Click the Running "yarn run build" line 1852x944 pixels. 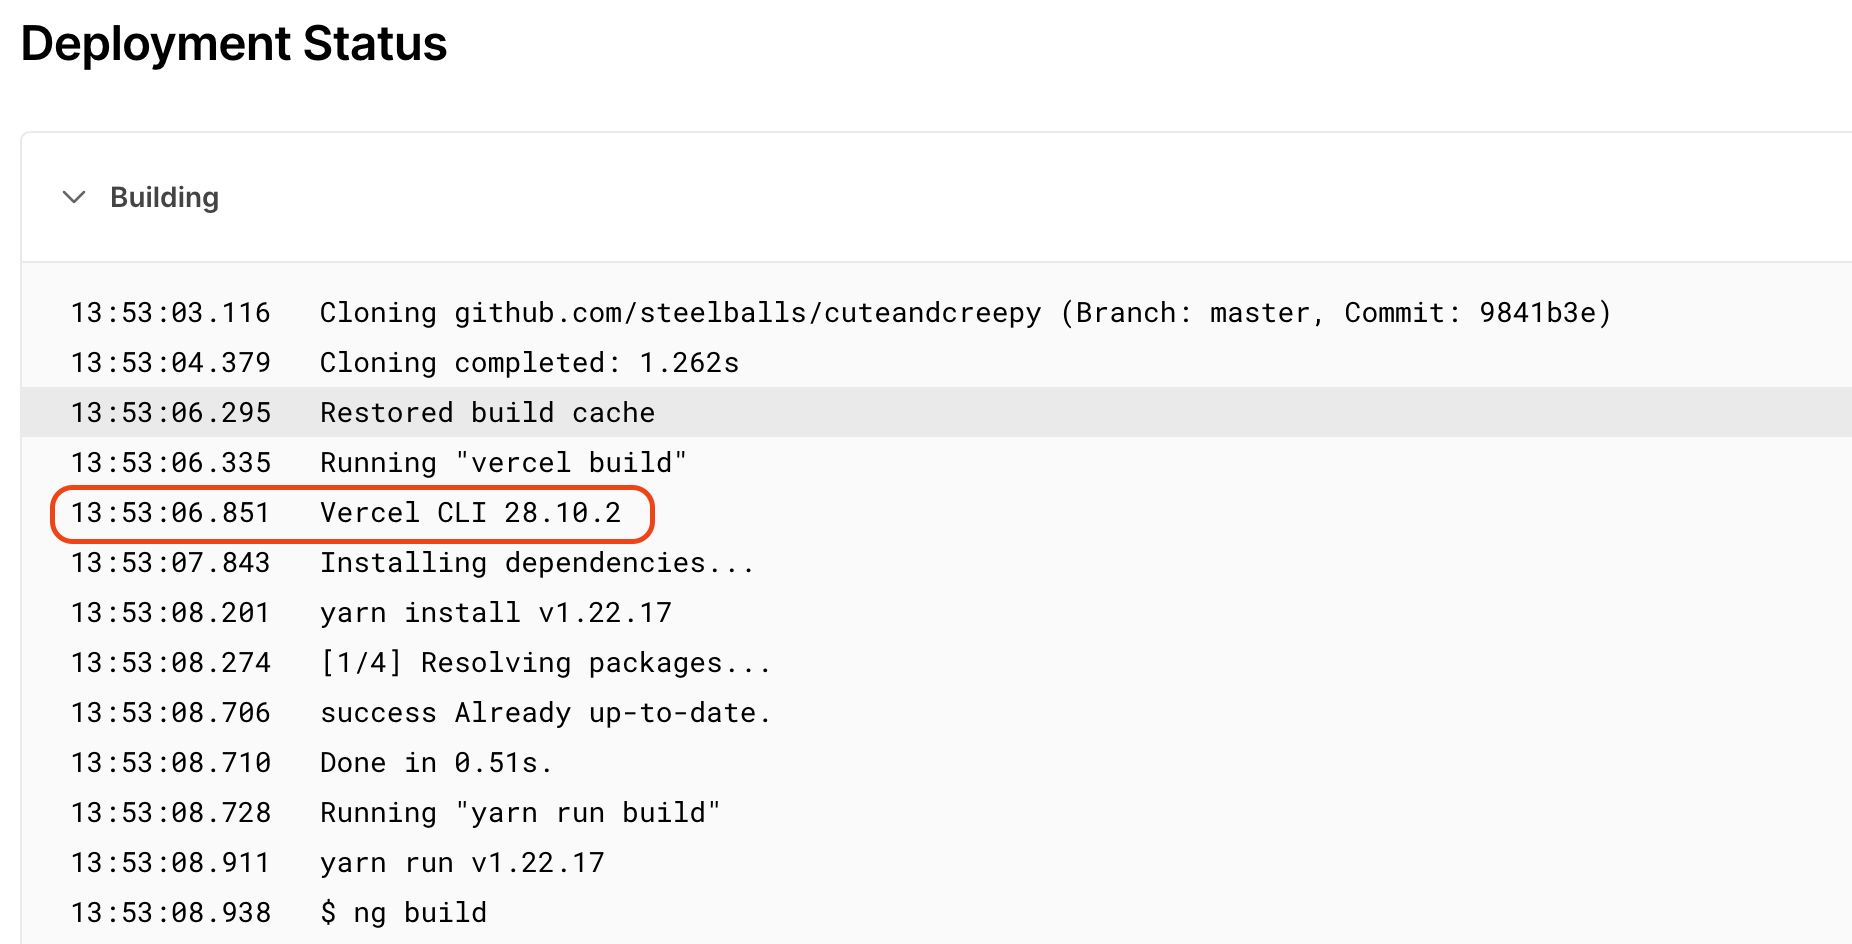(x=936, y=812)
